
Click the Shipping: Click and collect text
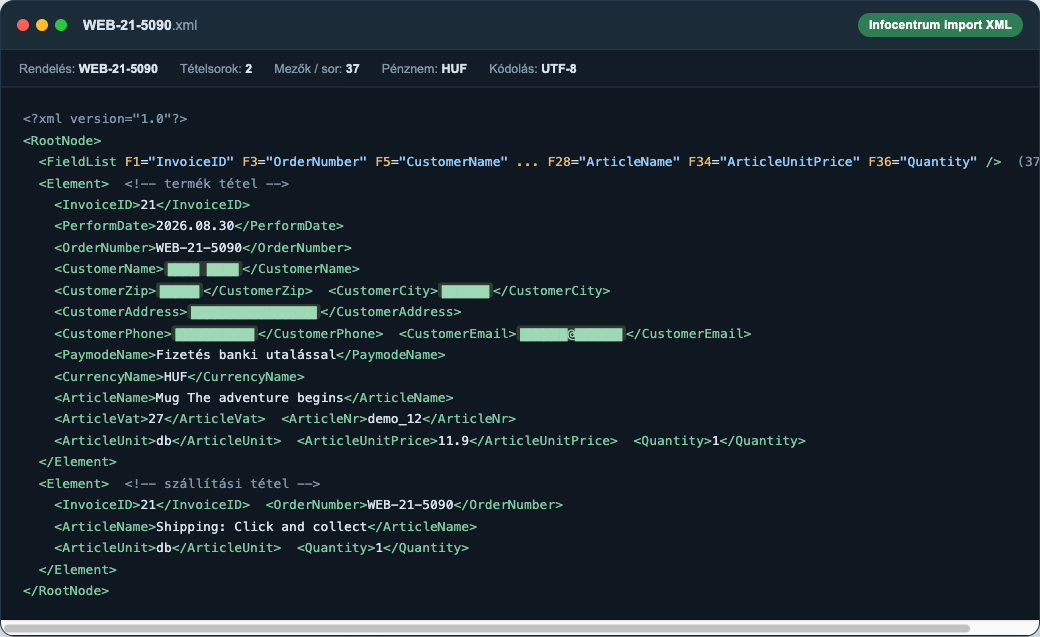coord(261,527)
